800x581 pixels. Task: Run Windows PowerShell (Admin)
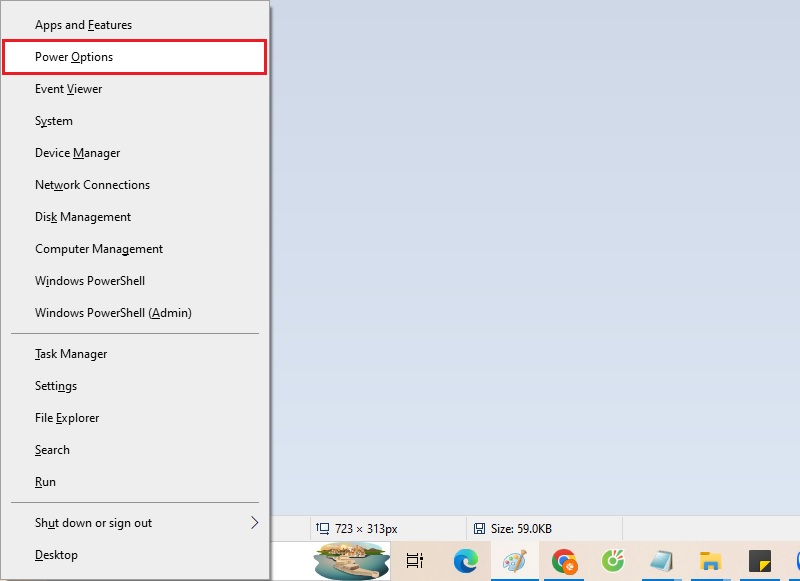[135, 313]
